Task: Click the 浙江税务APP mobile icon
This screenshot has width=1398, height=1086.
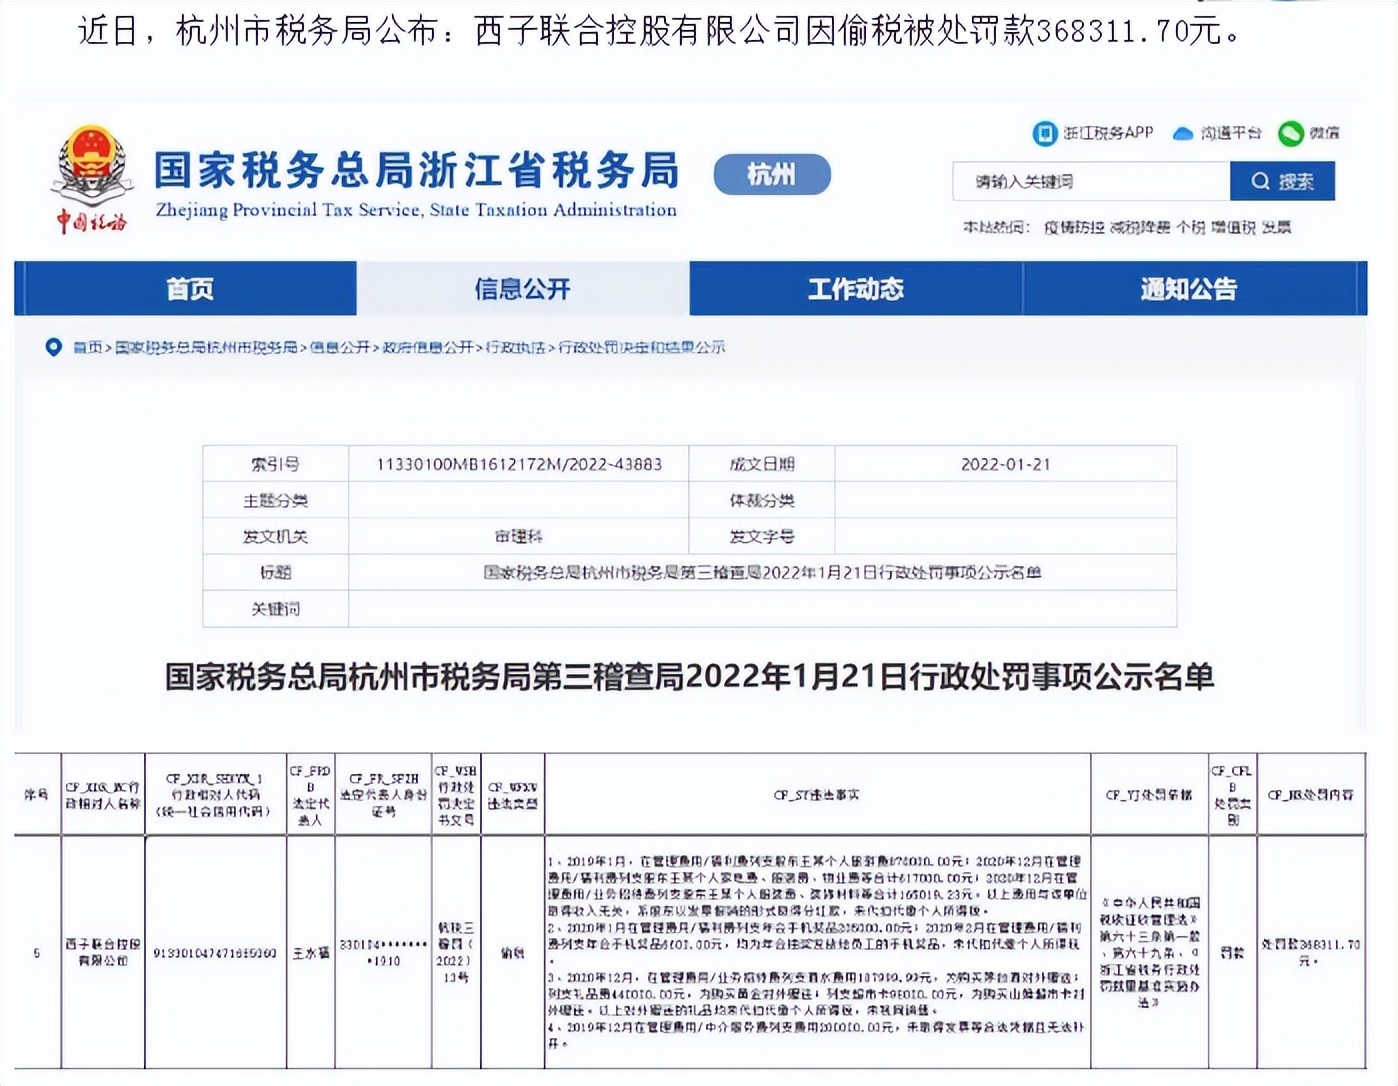Action: pyautogui.click(x=1046, y=132)
